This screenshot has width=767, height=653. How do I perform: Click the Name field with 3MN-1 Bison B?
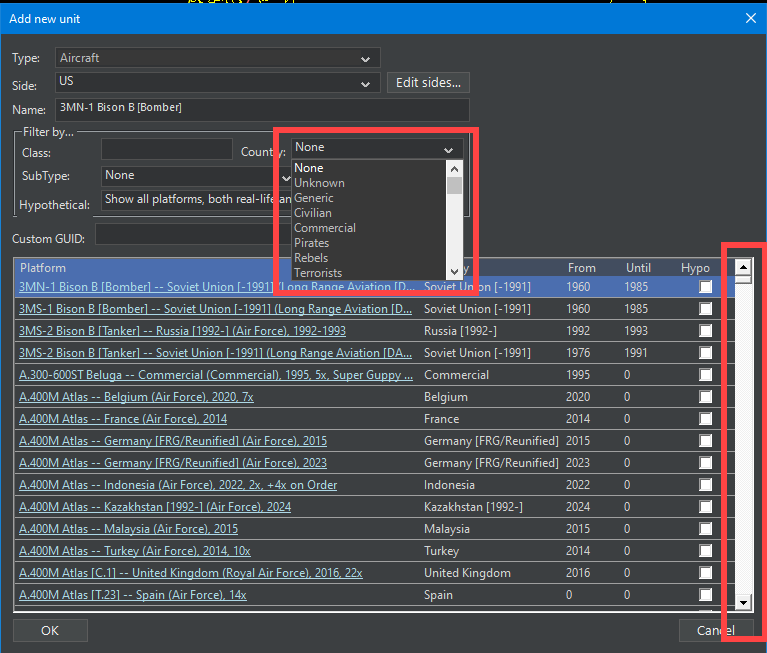coord(263,109)
